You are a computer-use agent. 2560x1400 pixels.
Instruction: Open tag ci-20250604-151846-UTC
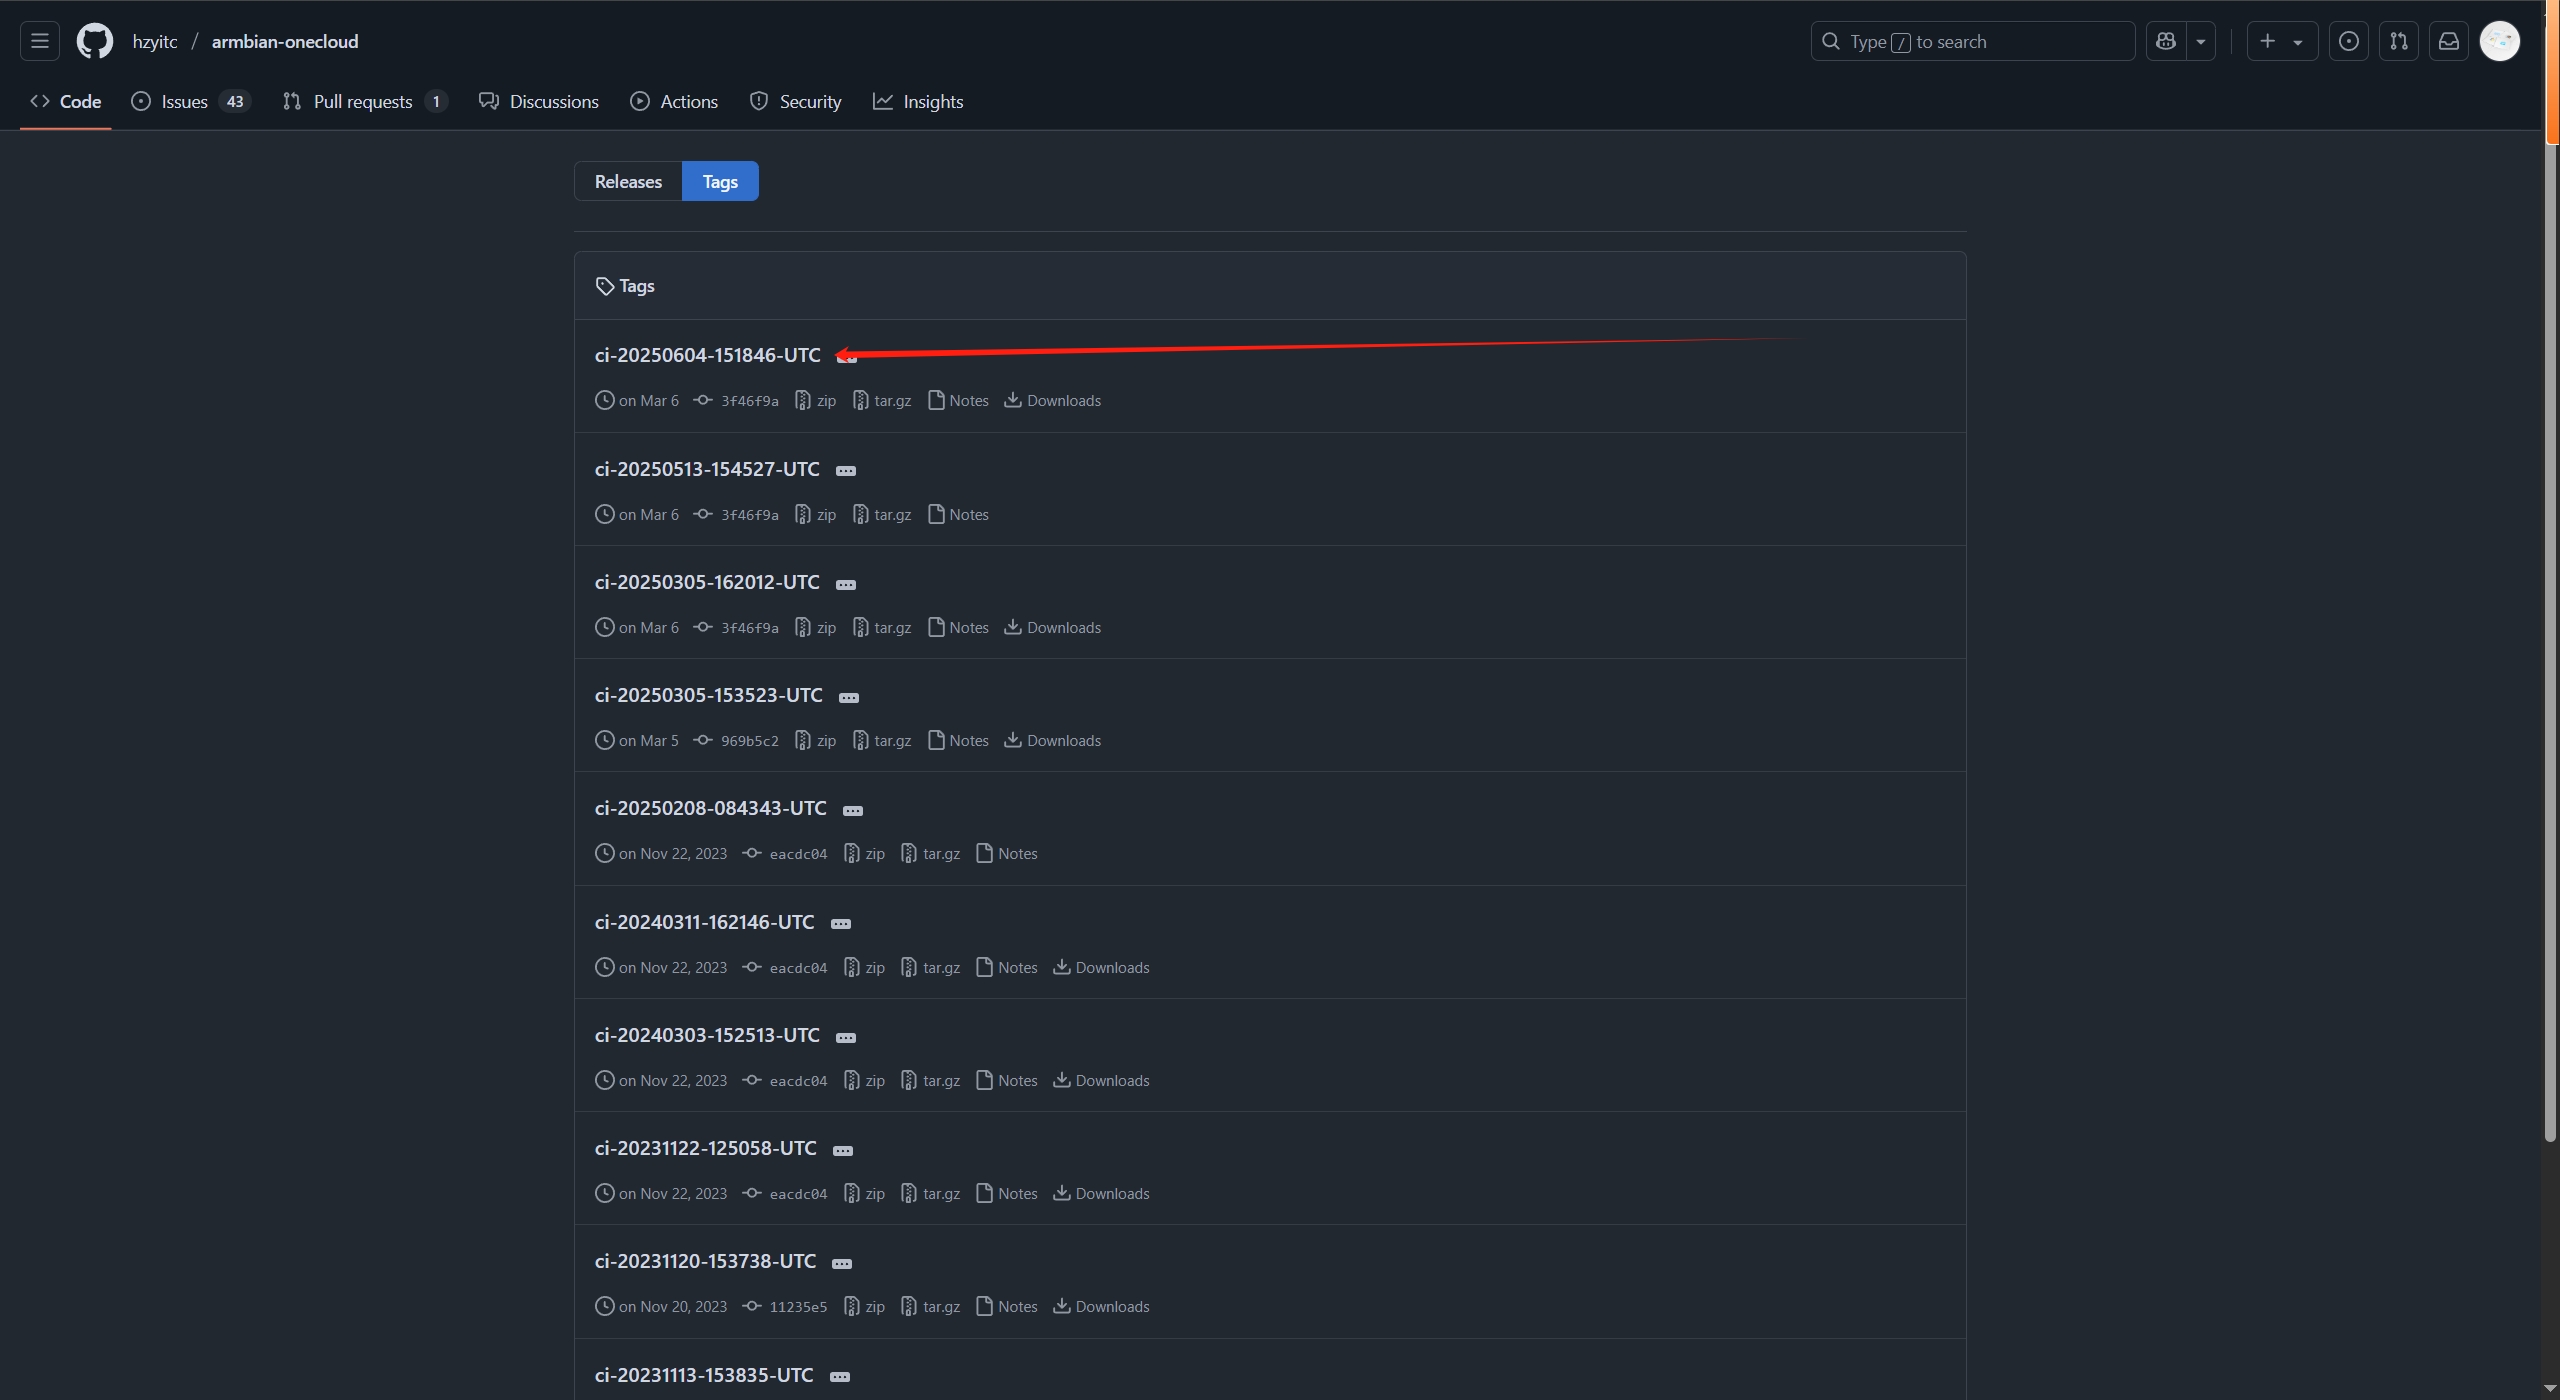pyautogui.click(x=707, y=355)
